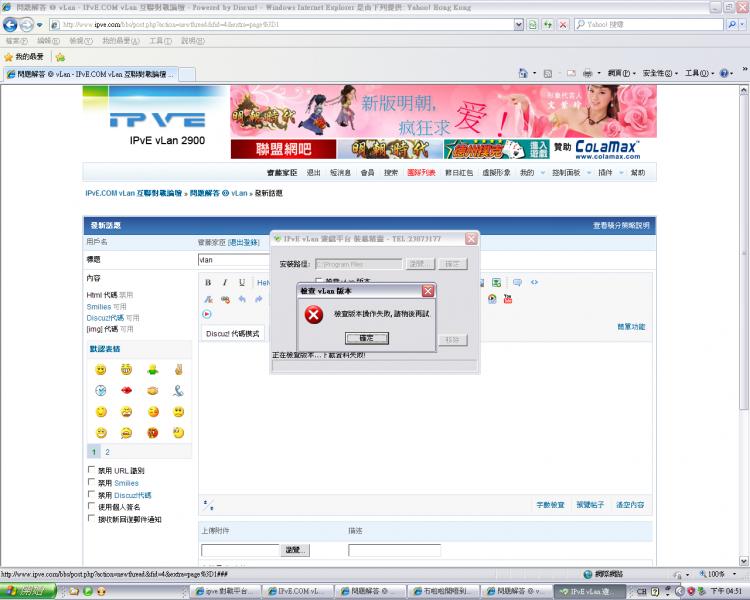This screenshot has width=750, height=600.
Task: Click the 清空內容 clear content link
Action: click(630, 505)
